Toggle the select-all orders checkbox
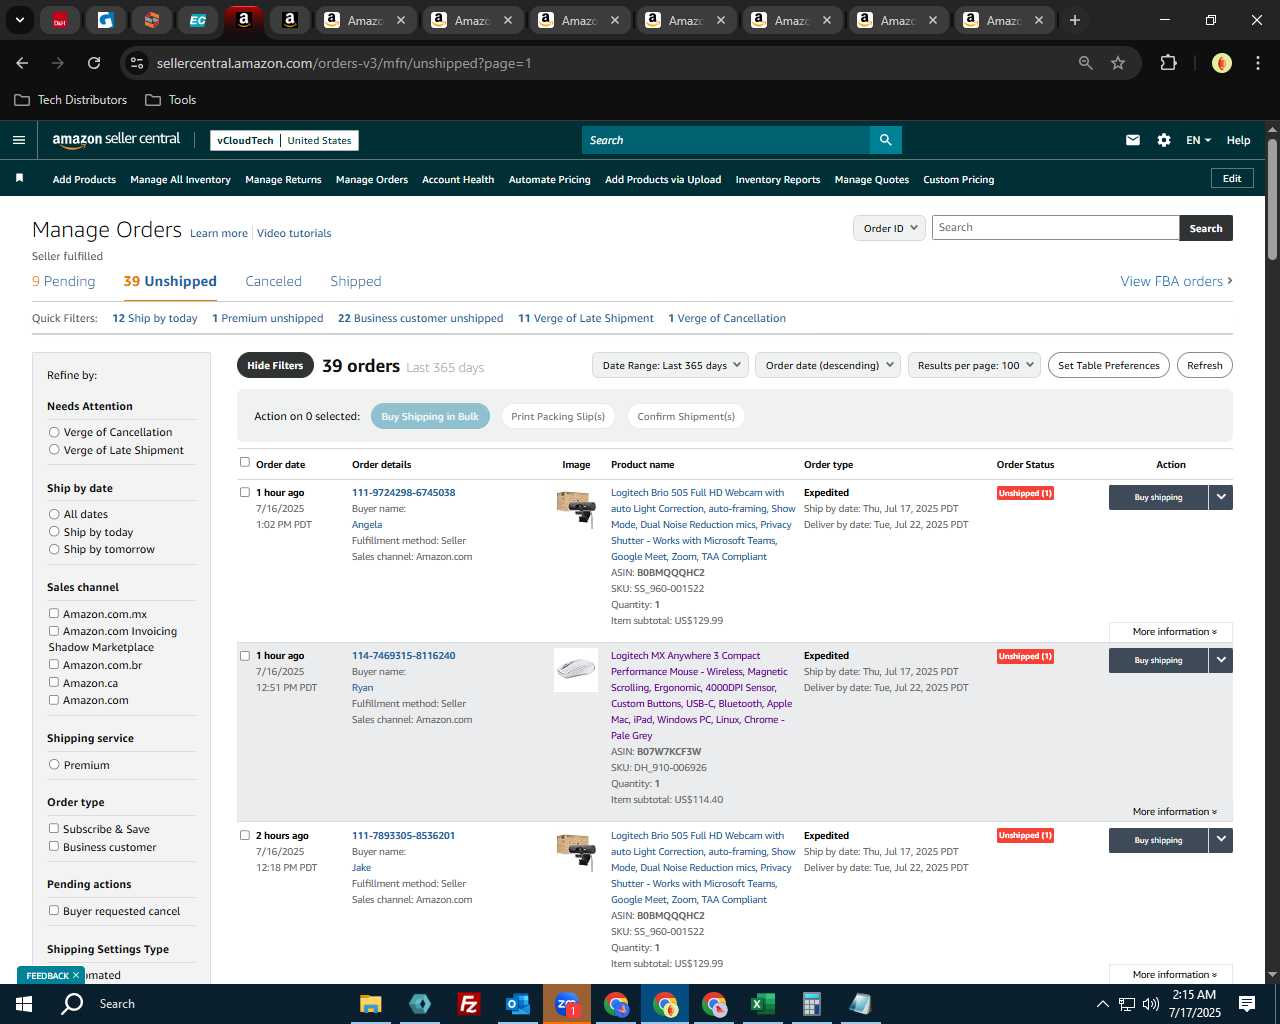Image resolution: width=1280 pixels, height=1024 pixels. (245, 462)
